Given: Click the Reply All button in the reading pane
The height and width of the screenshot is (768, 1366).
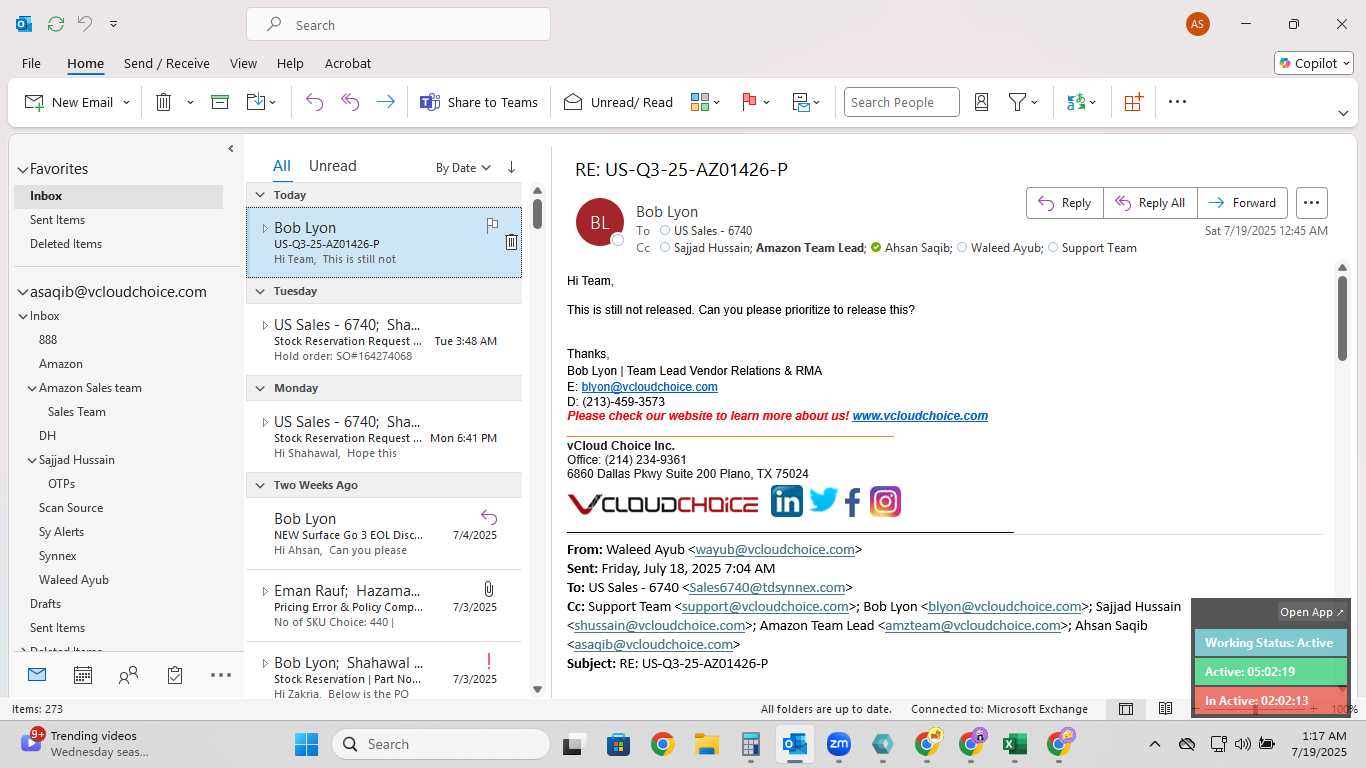Looking at the screenshot, I should 1150,203.
